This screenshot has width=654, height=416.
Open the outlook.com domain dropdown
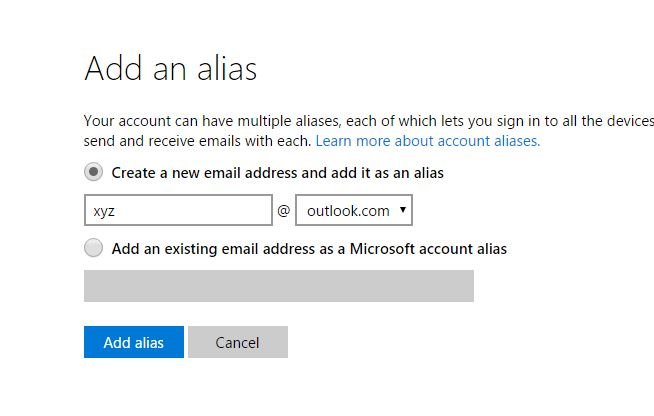[x=354, y=211]
